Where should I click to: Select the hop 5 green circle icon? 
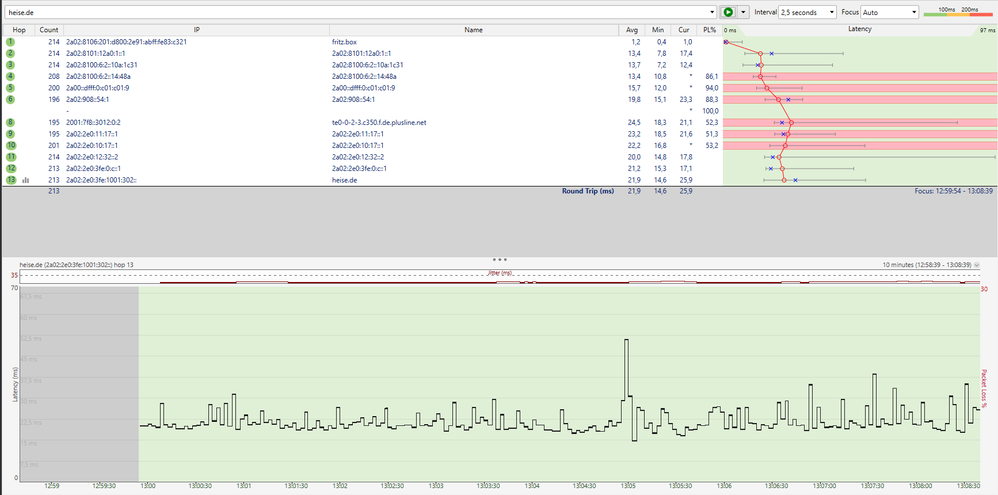click(x=11, y=88)
